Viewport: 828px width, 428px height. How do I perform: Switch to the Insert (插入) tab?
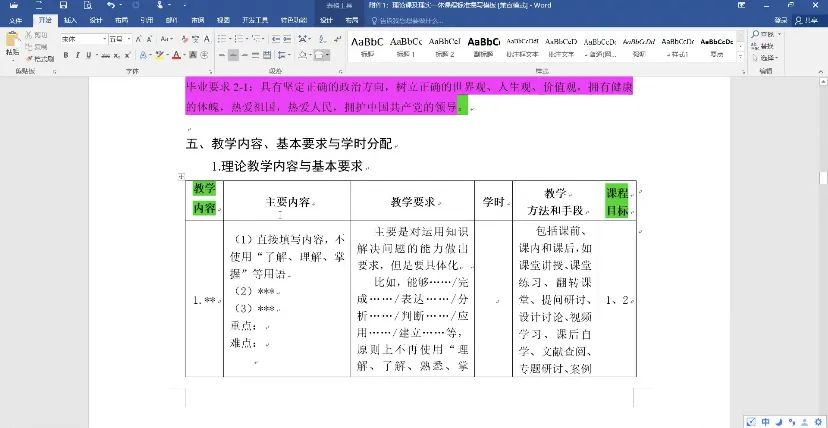pyautogui.click(x=70, y=21)
